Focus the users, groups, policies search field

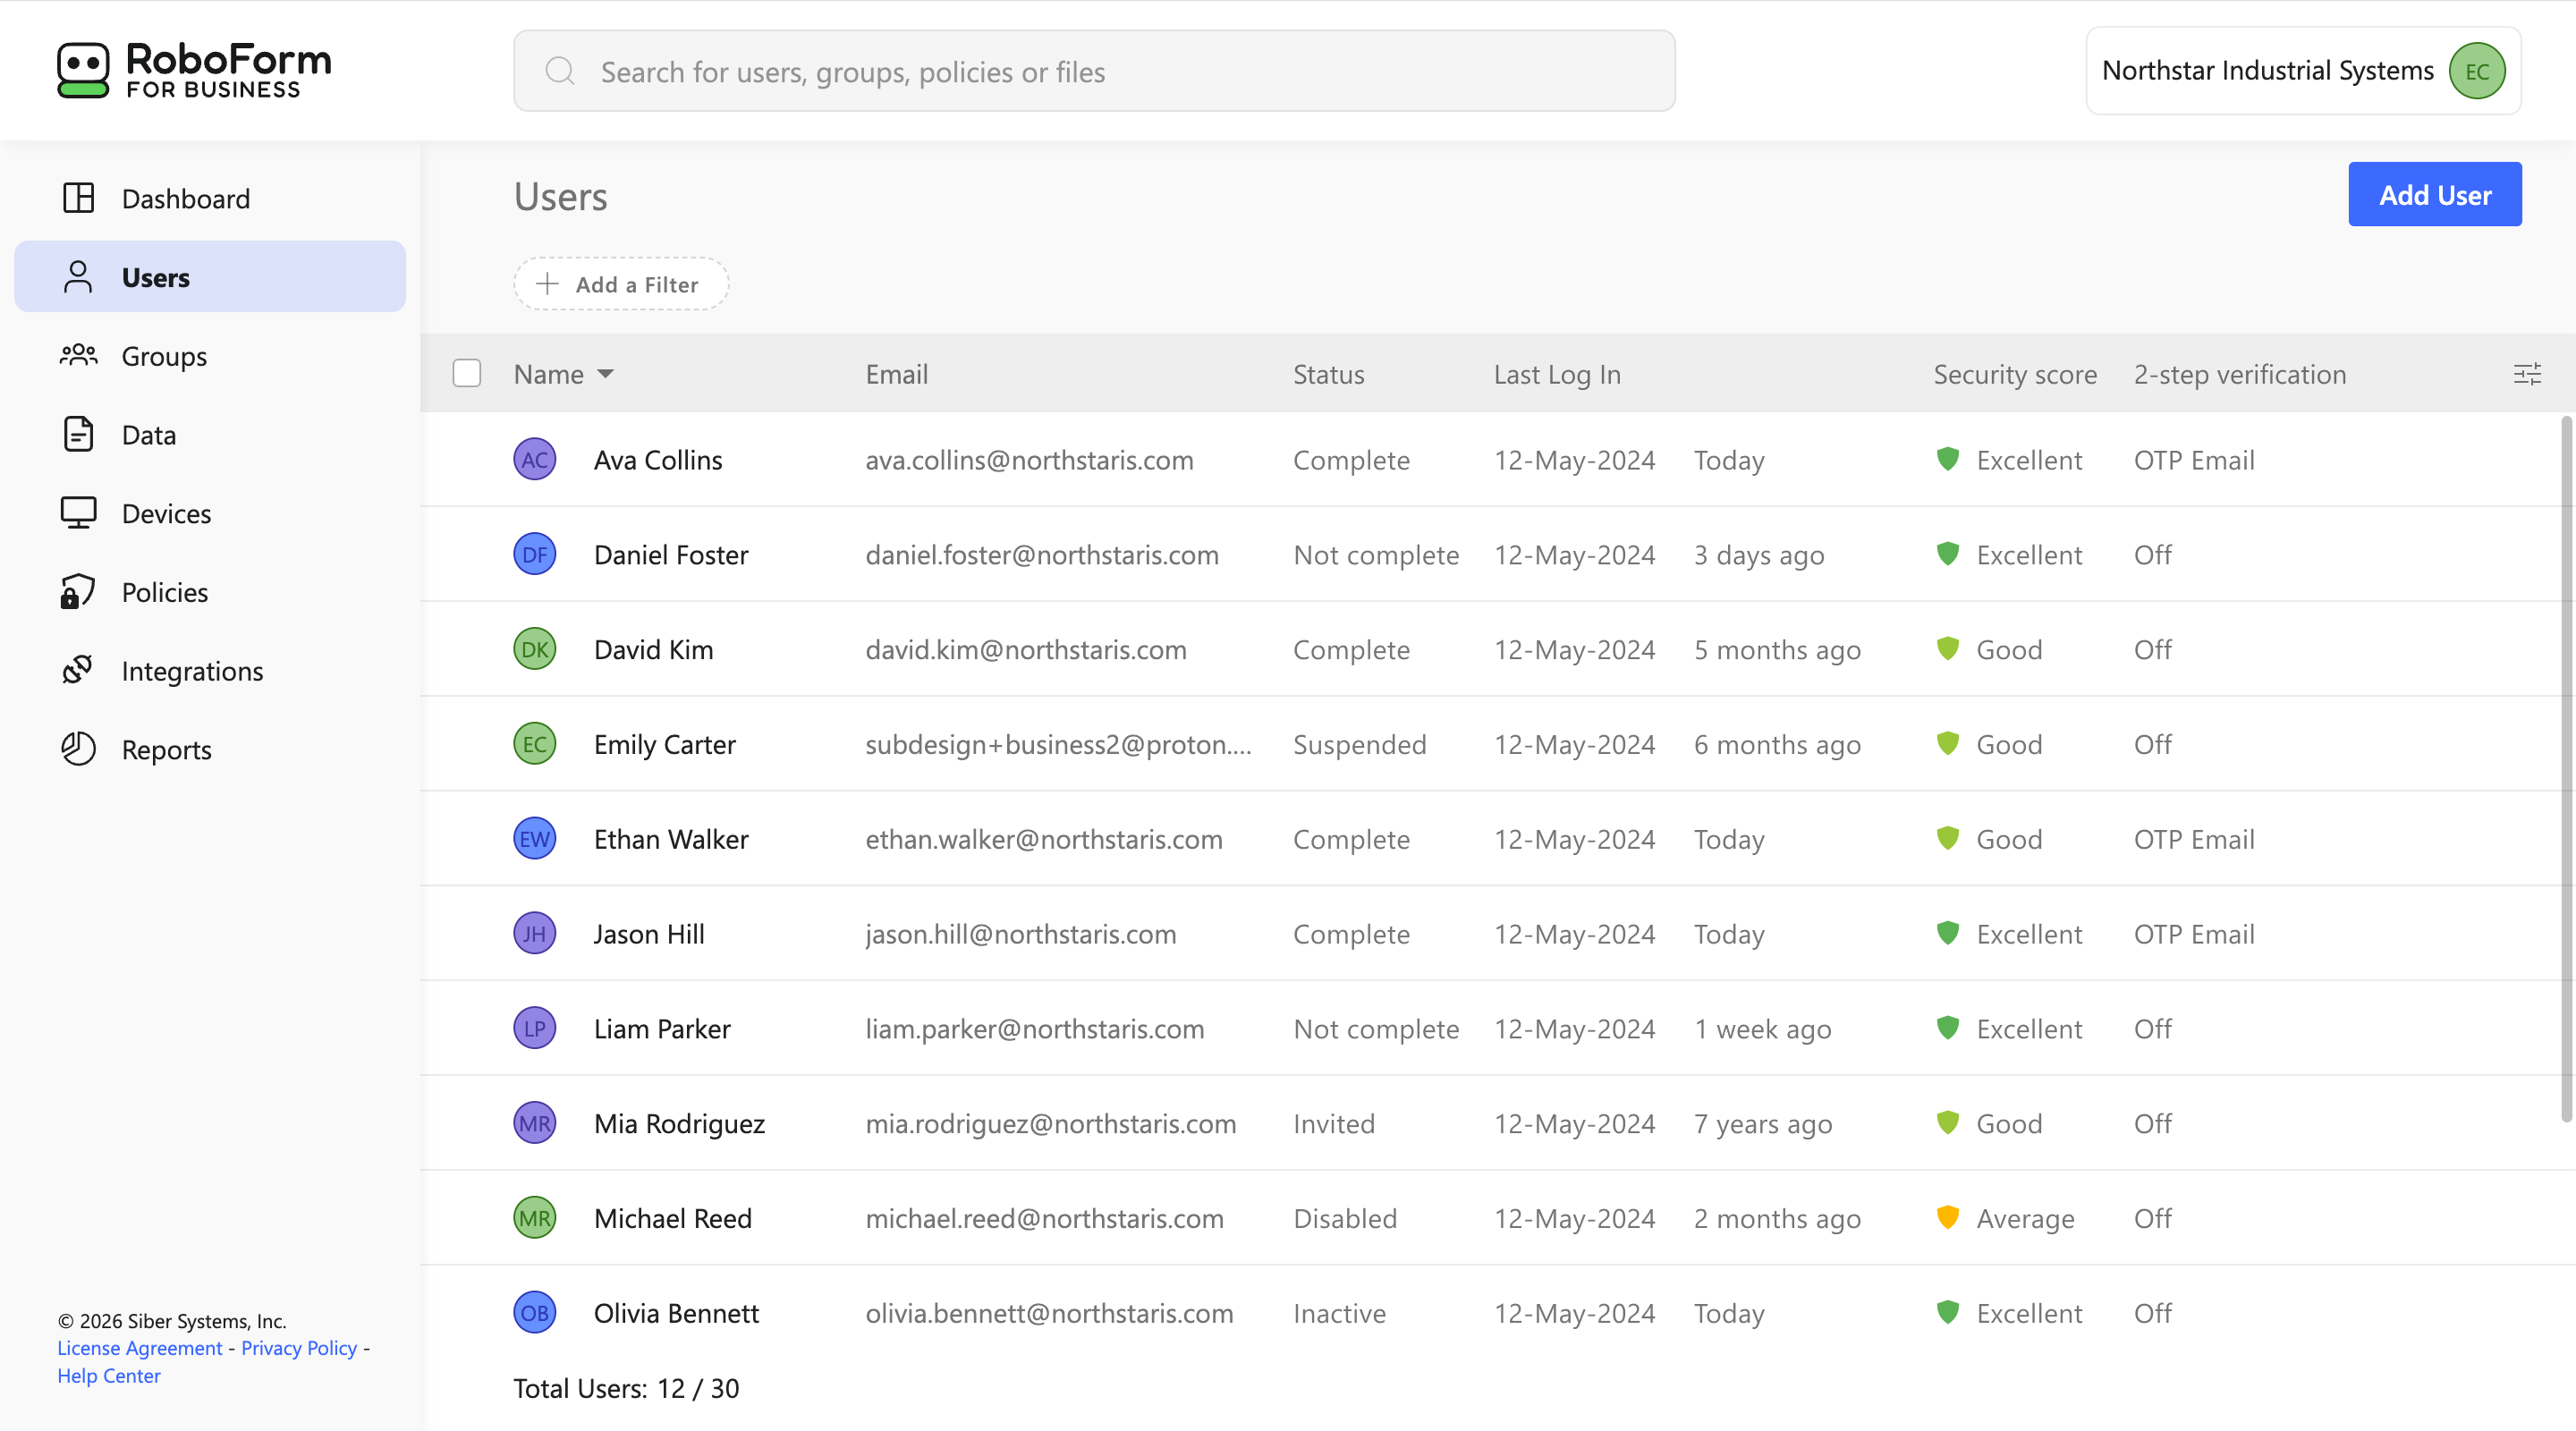(x=1094, y=71)
